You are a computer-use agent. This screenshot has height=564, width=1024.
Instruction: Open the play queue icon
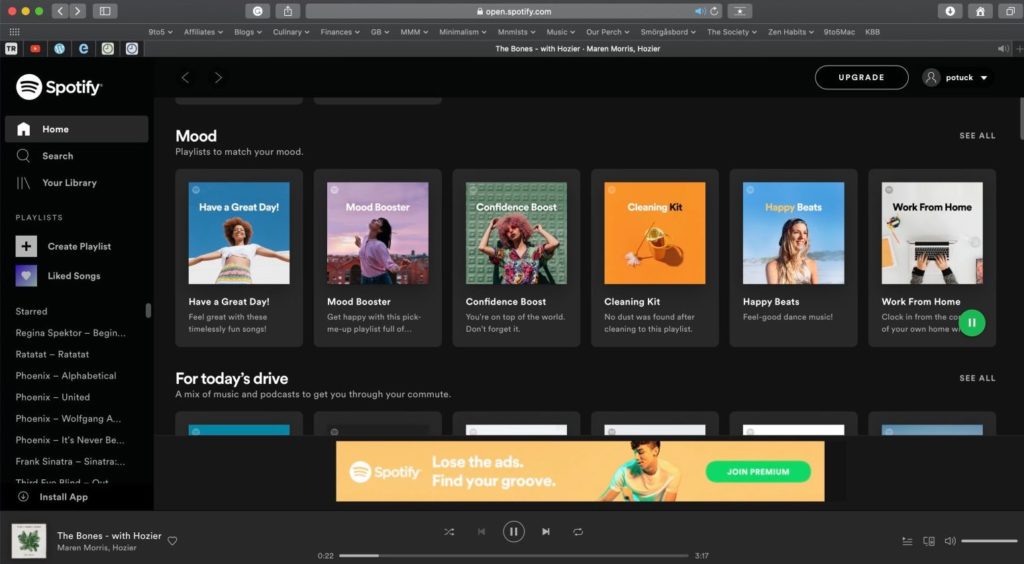907,541
